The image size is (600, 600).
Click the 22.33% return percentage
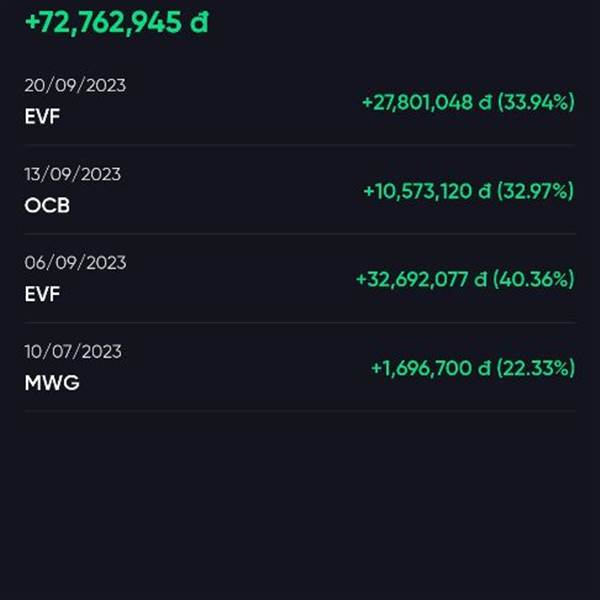536,368
